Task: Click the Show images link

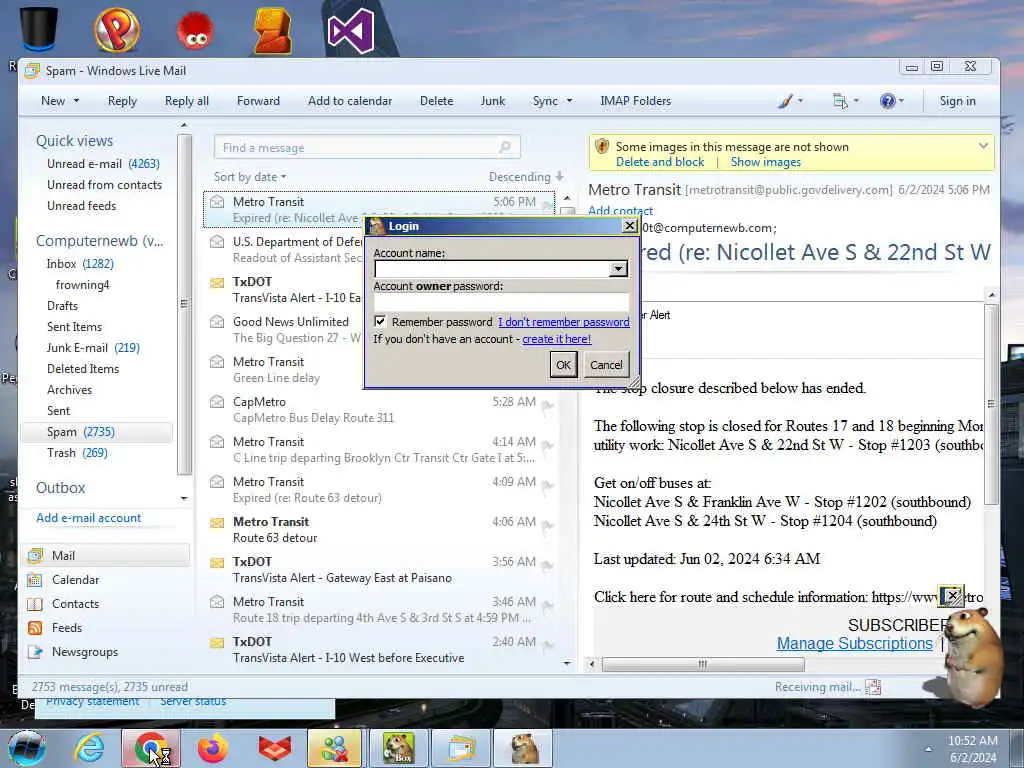Action: 765,162
